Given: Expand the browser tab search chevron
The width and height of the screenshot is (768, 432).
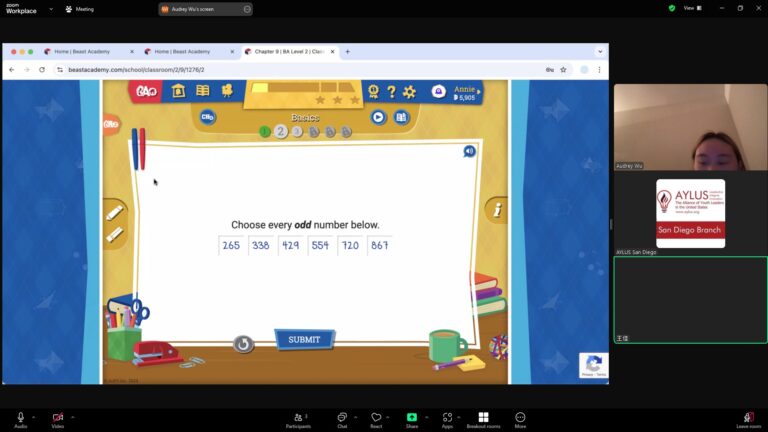Looking at the screenshot, I should point(600,51).
